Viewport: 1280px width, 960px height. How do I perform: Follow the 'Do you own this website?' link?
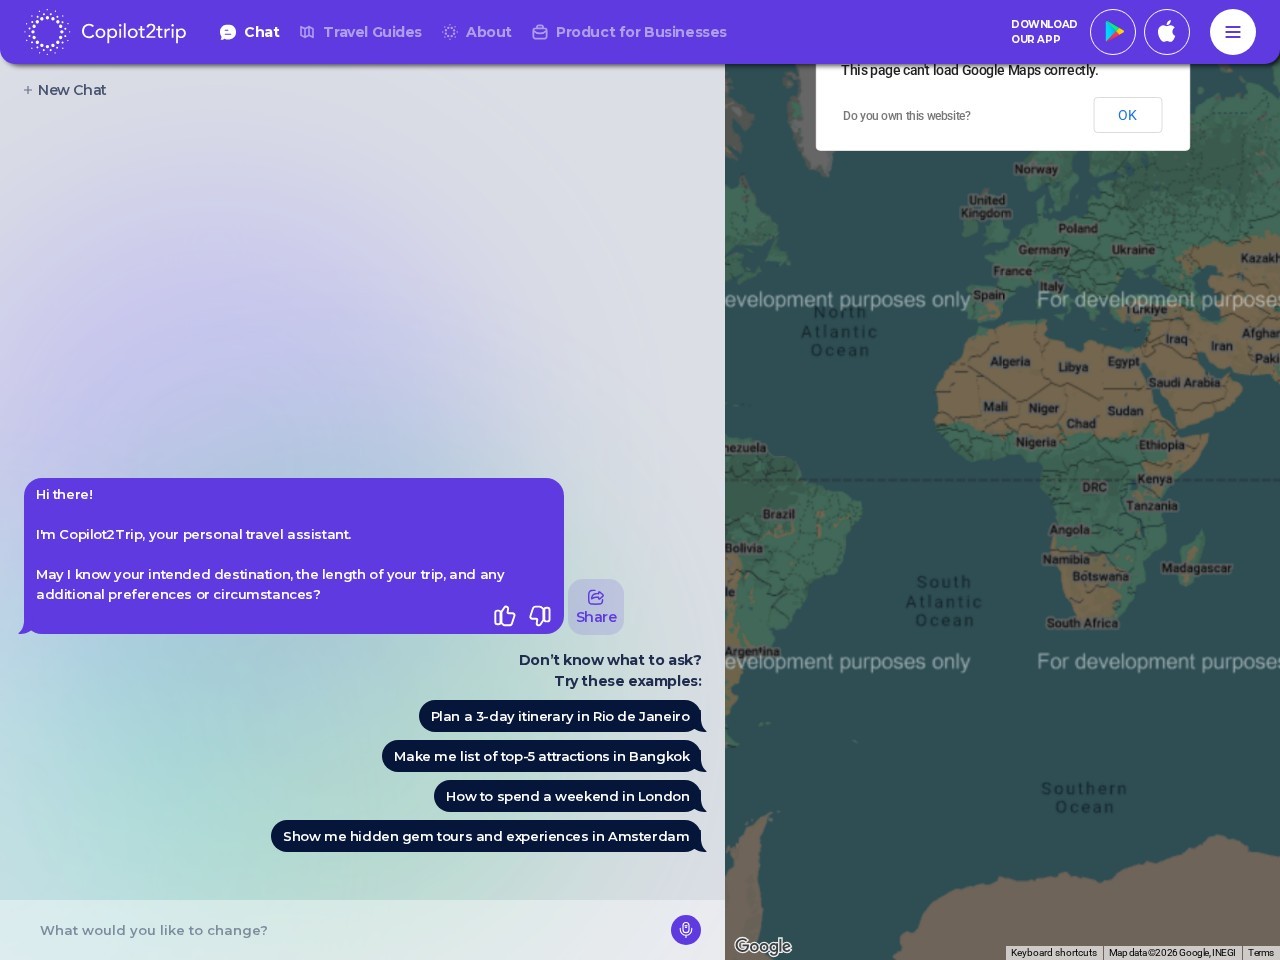coord(907,116)
